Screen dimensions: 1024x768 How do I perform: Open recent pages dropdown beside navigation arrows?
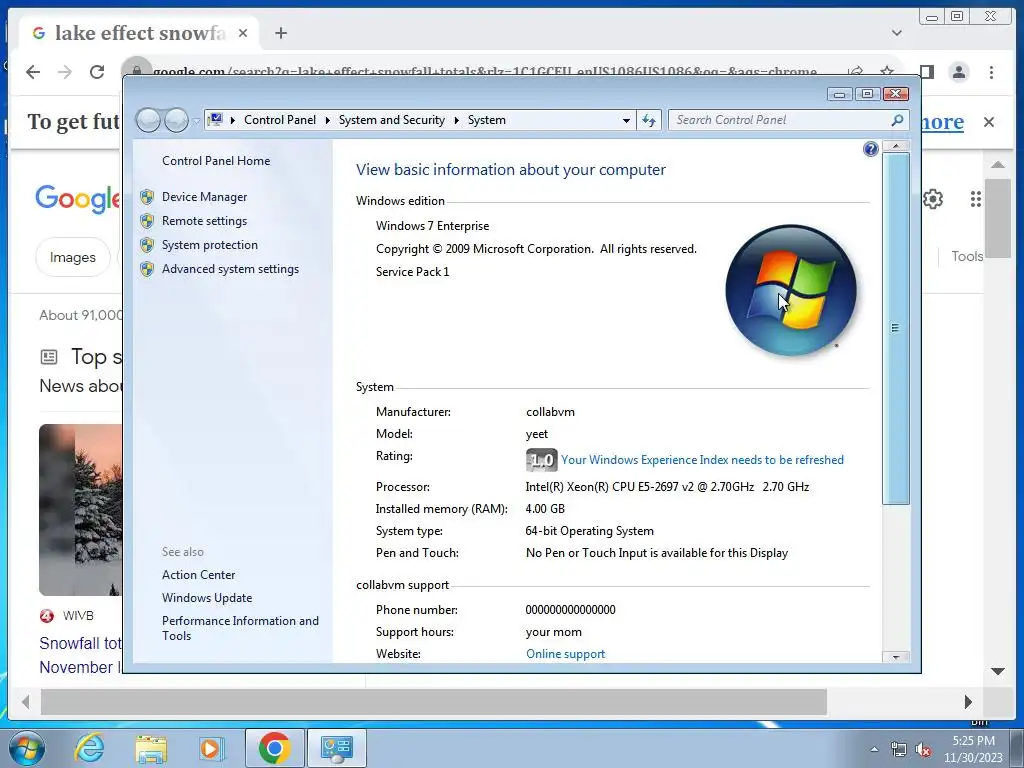coord(196,121)
